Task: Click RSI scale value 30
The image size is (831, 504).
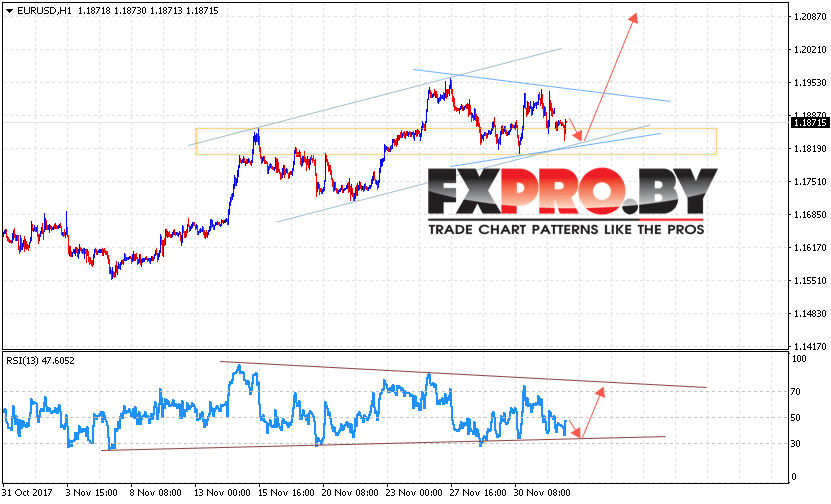Action: point(795,444)
